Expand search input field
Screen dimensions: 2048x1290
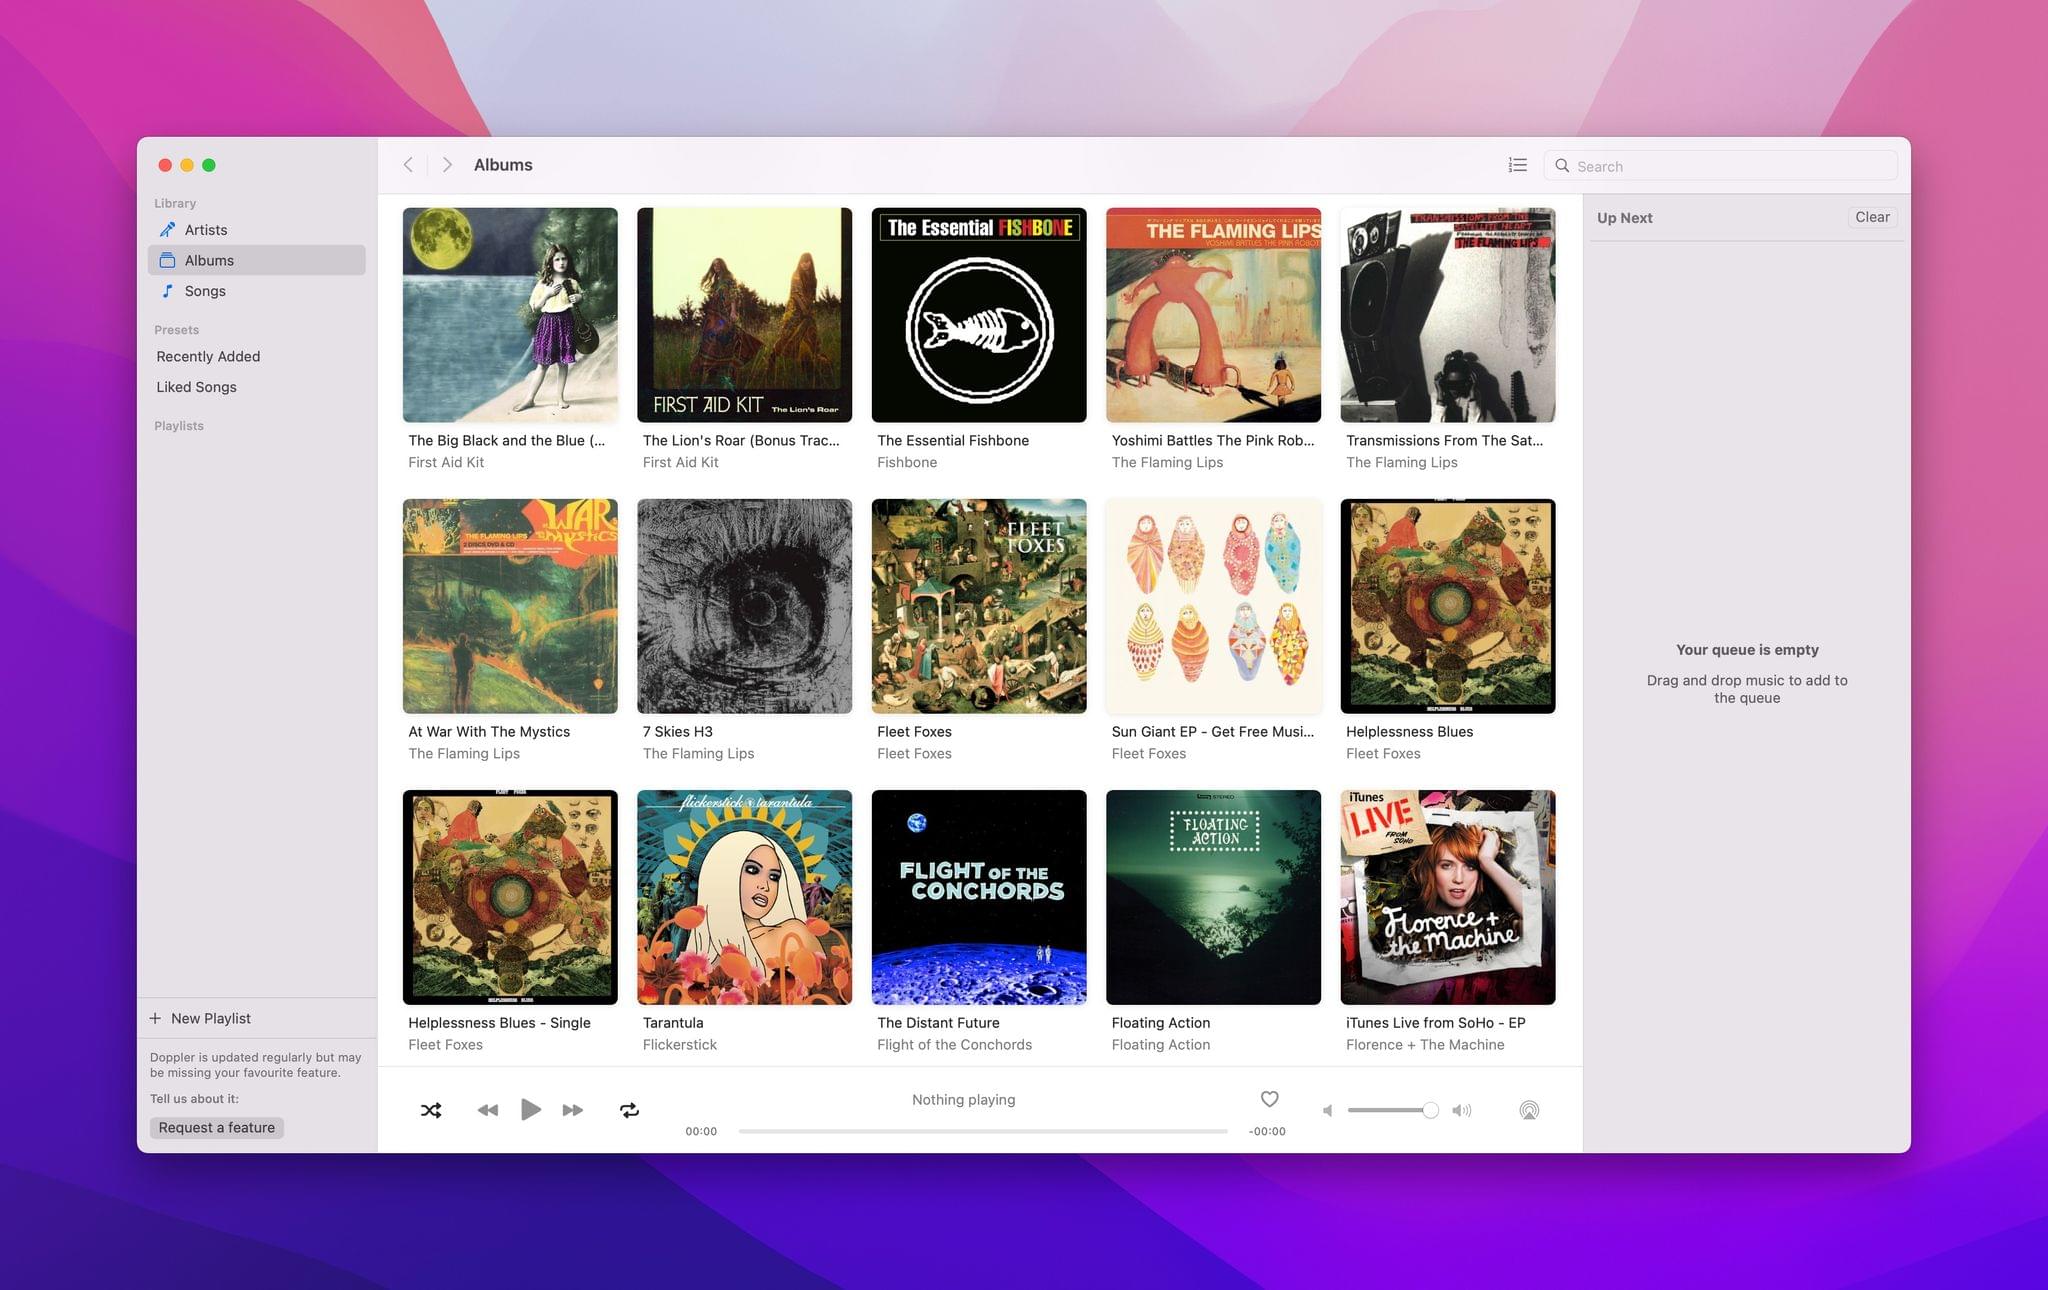pos(1725,165)
